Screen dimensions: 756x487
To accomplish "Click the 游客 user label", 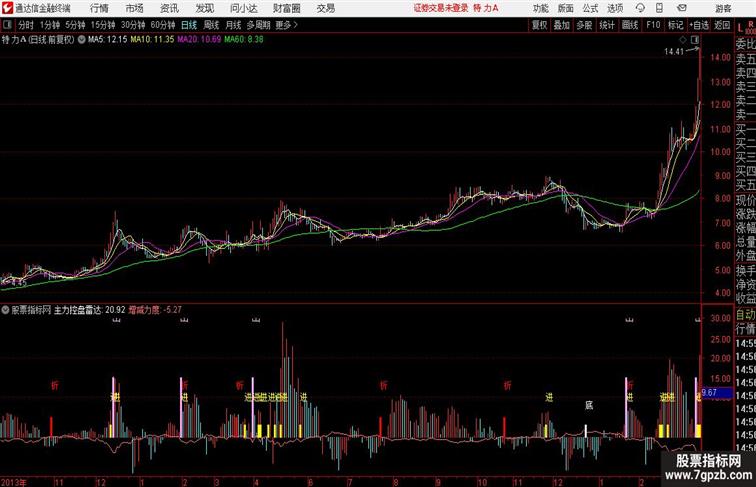I will tap(723, 8).
